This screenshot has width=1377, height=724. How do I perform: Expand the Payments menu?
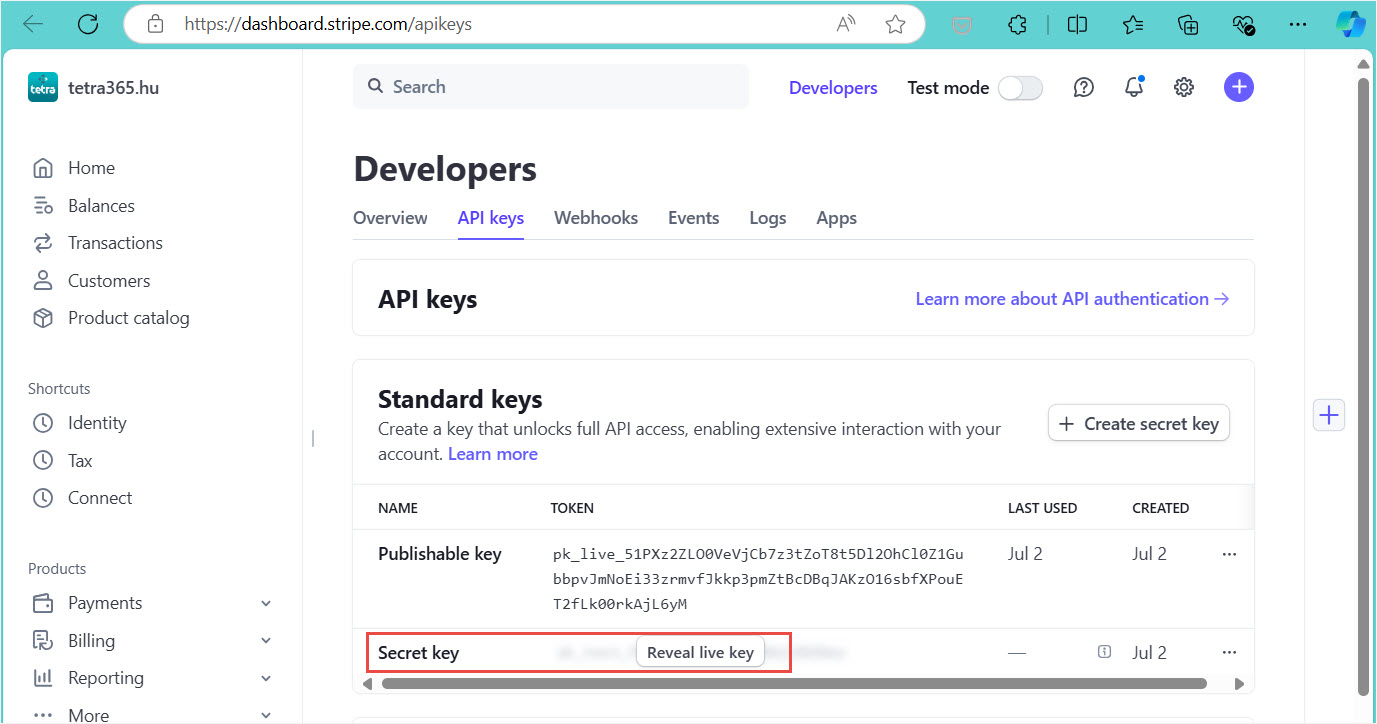(x=265, y=603)
